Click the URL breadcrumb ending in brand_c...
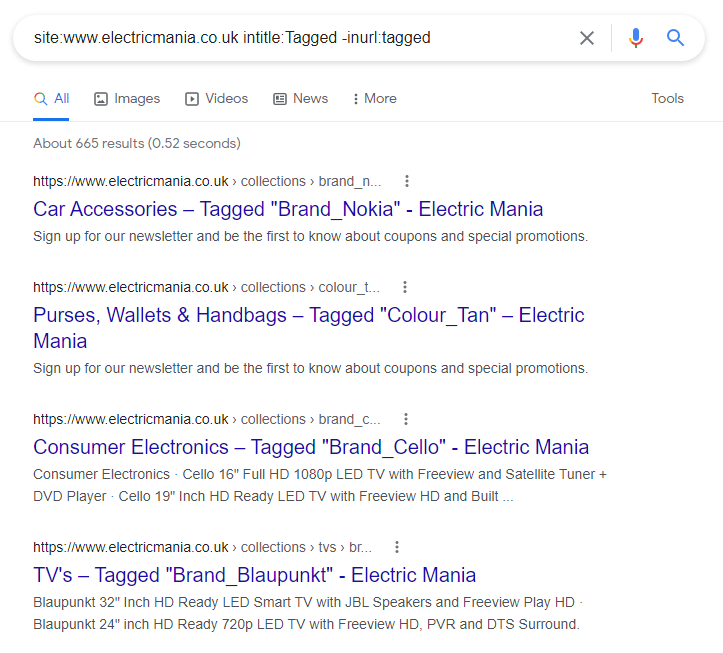Screen dimensions: 723x653 [x=207, y=419]
